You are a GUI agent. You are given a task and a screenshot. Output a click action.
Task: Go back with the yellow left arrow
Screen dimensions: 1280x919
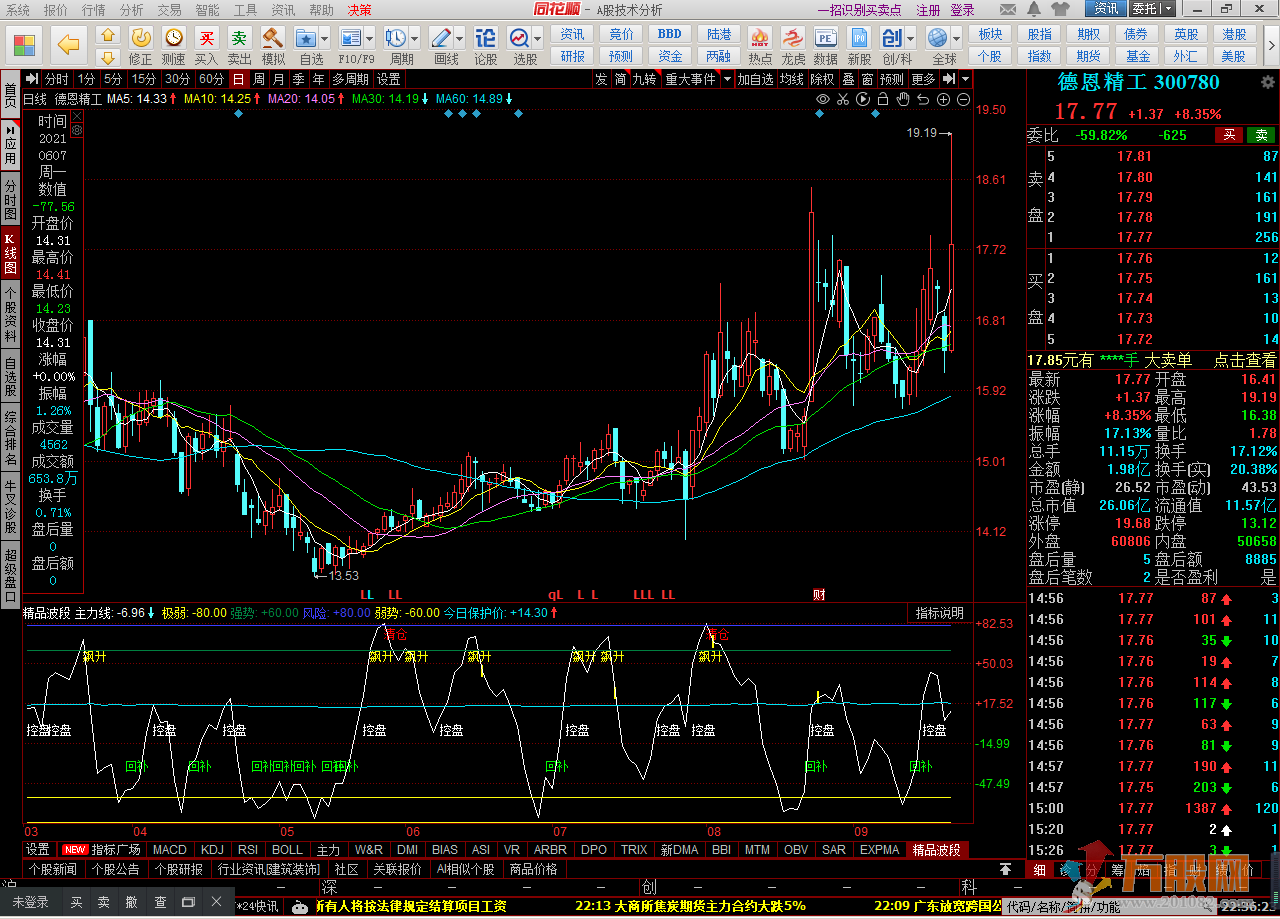point(68,44)
